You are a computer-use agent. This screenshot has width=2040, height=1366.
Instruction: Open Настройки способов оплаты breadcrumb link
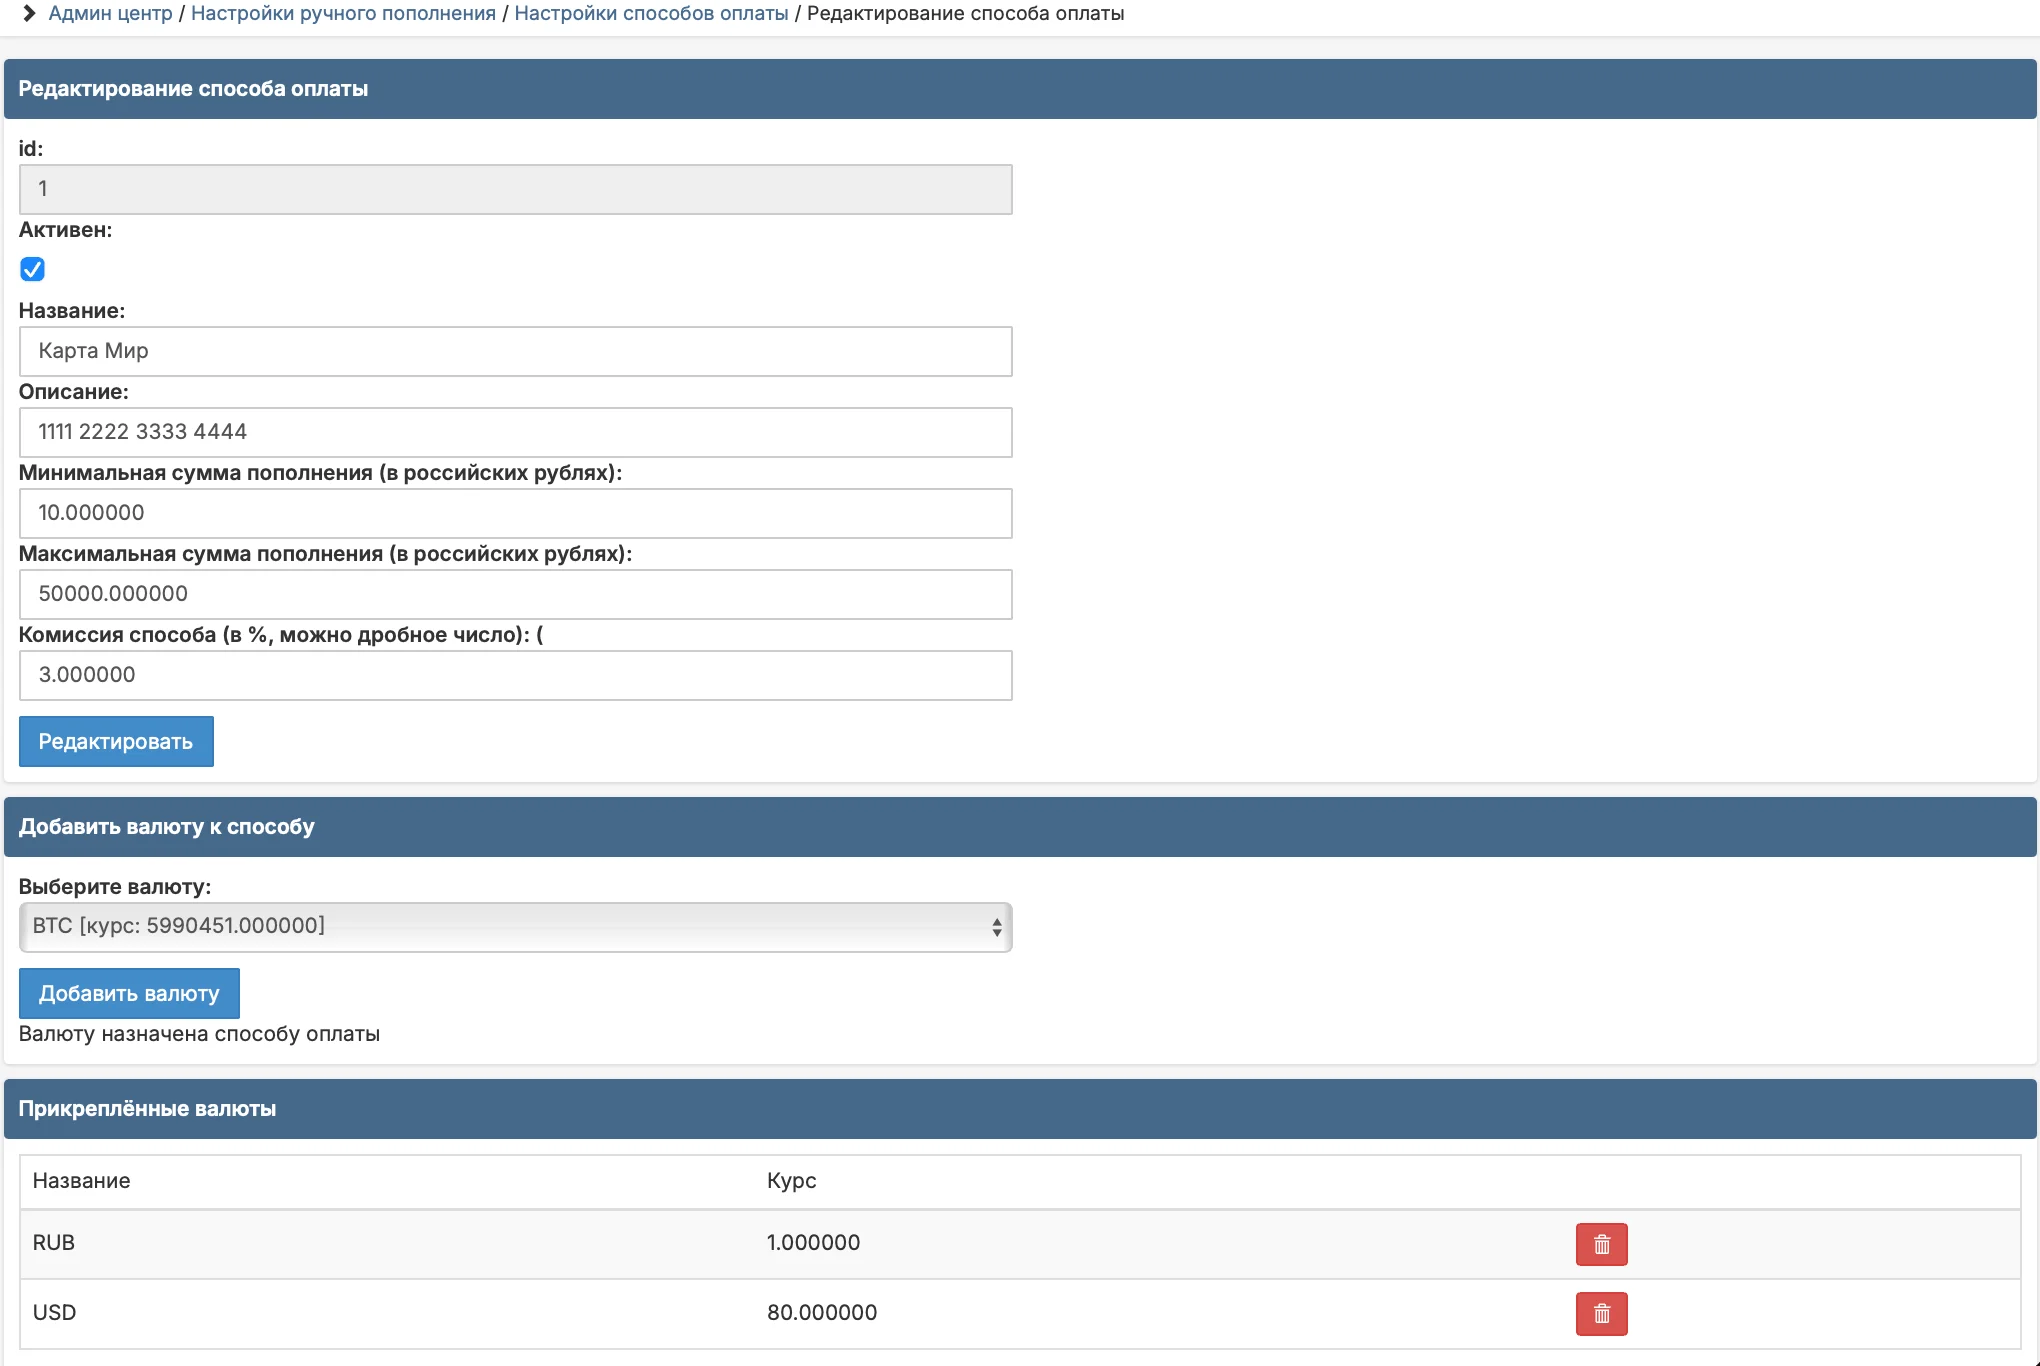(651, 13)
